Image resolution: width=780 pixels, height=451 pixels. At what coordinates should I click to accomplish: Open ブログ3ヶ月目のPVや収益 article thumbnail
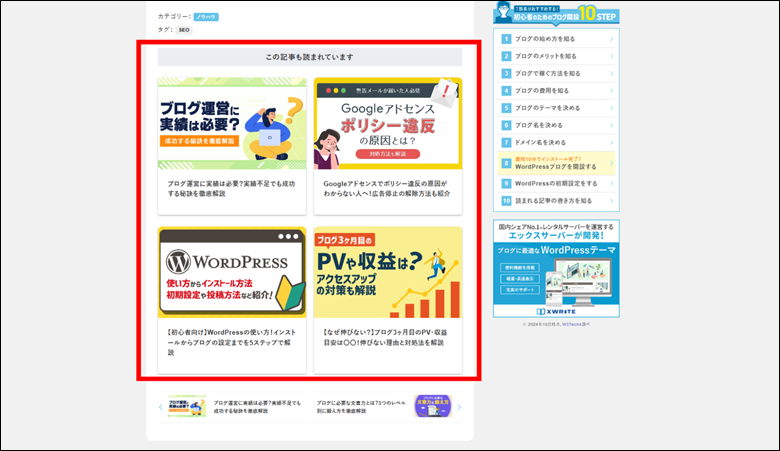coord(388,272)
